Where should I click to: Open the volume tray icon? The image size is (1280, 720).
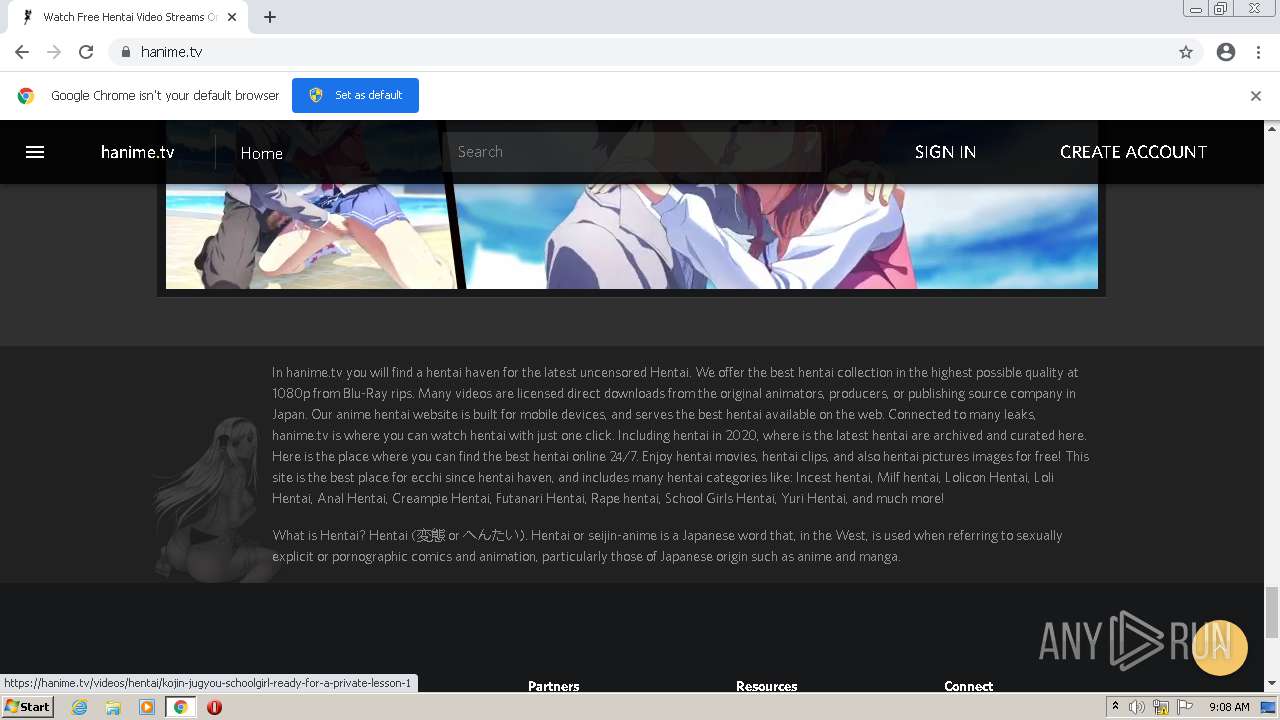click(x=1137, y=707)
